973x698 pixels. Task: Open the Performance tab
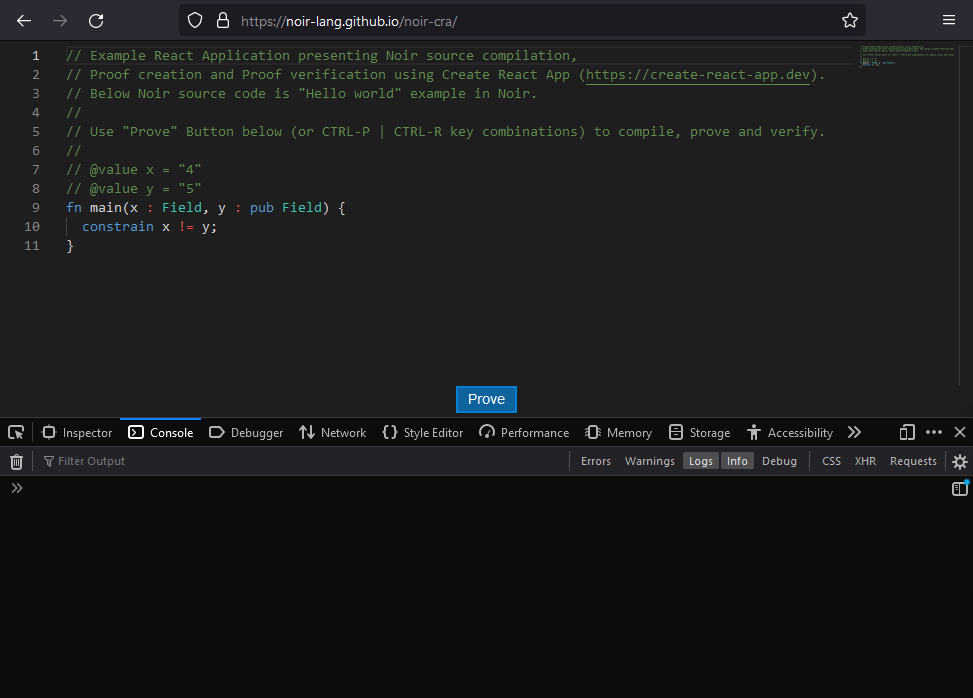pos(524,432)
